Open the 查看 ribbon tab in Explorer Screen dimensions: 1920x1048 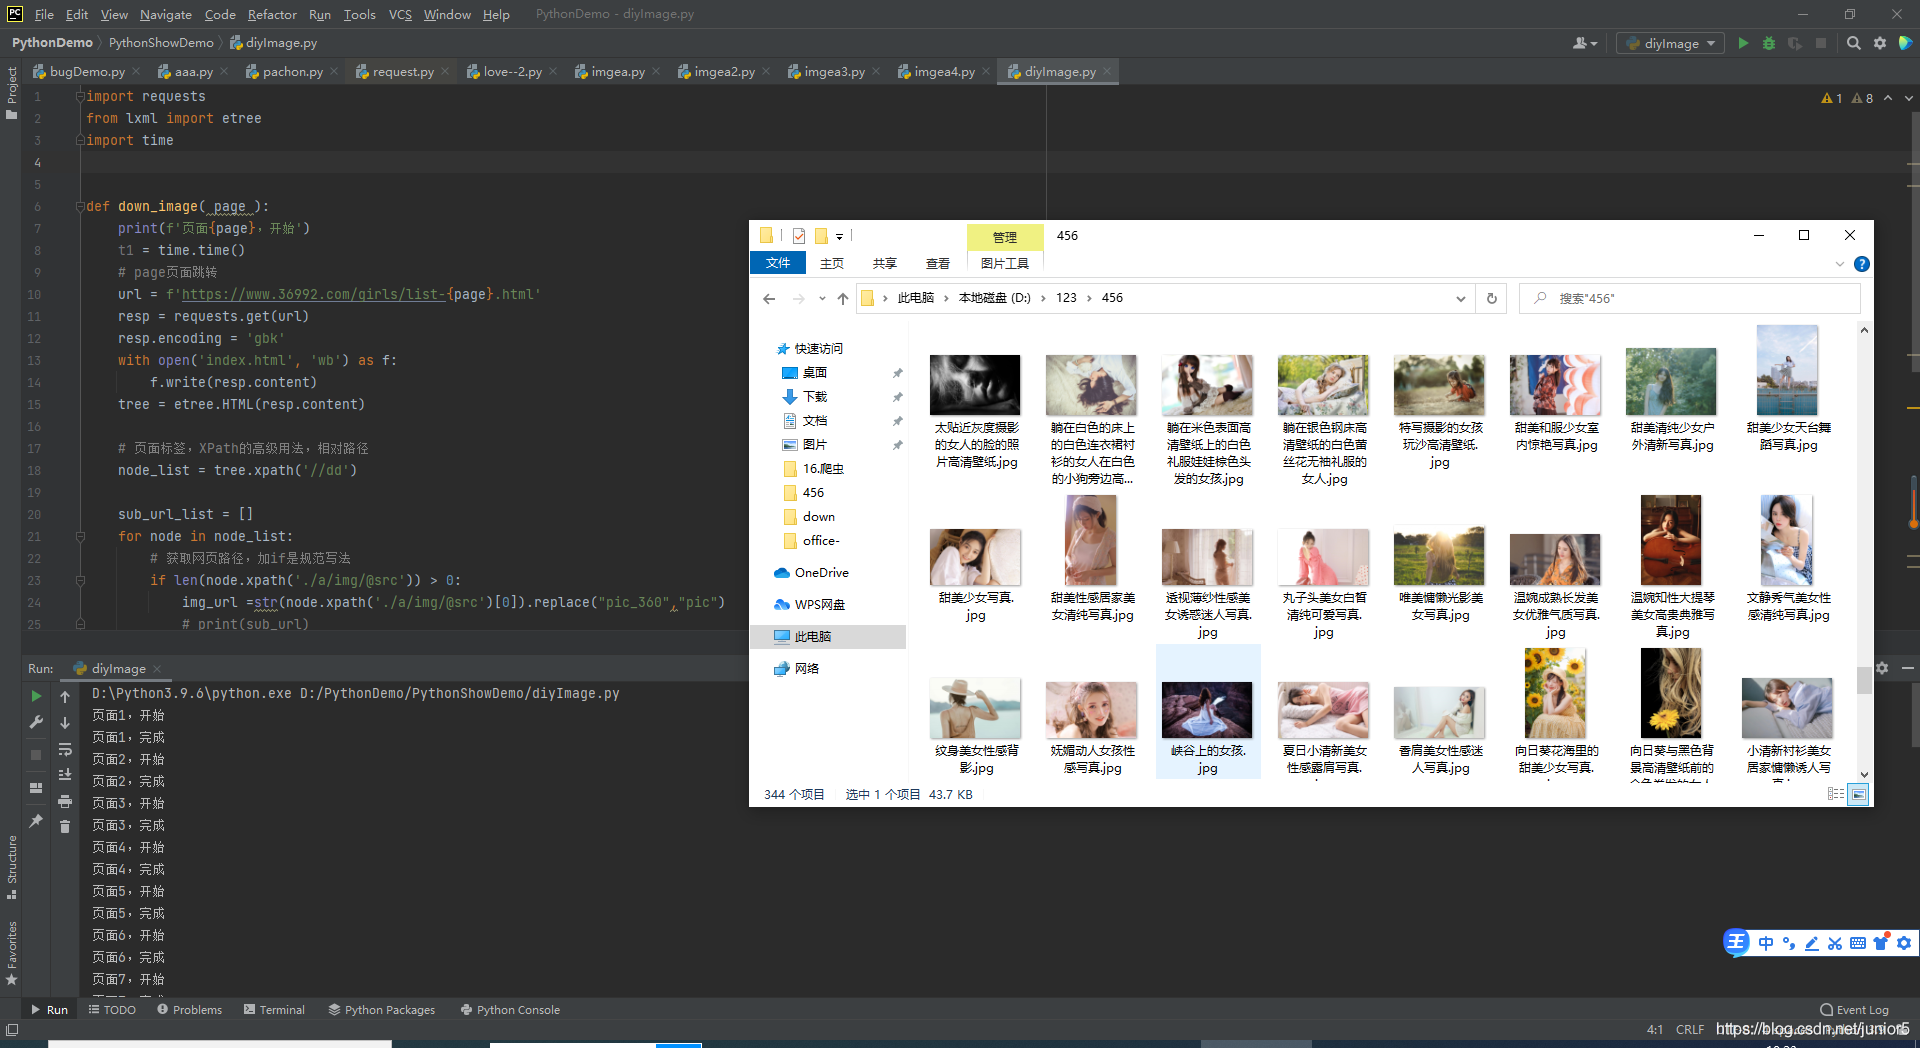(938, 263)
